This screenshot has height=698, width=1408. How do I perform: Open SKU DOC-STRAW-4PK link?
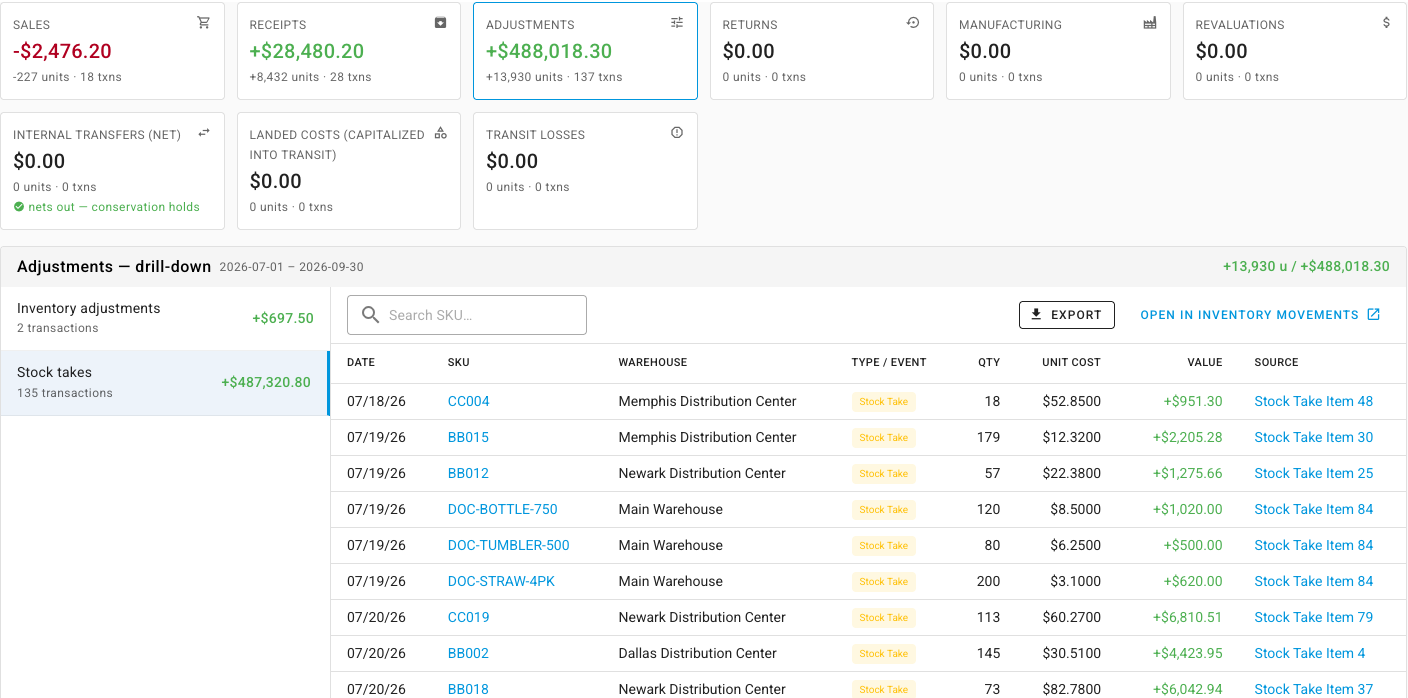coord(501,581)
